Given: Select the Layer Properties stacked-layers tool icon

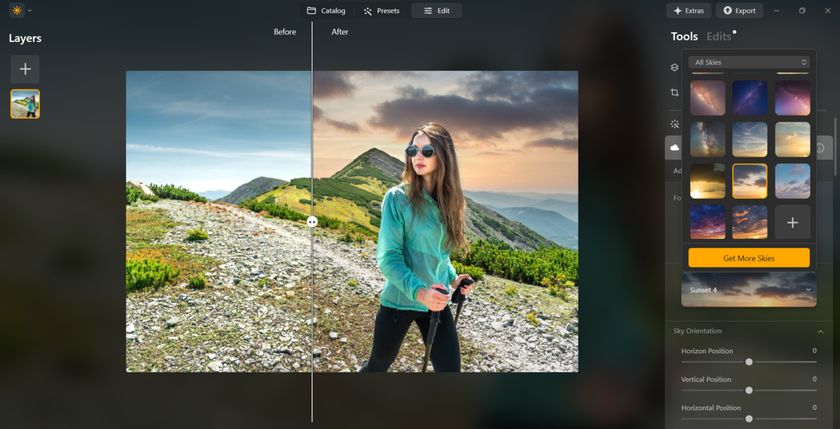Looking at the screenshot, I should tap(674, 67).
